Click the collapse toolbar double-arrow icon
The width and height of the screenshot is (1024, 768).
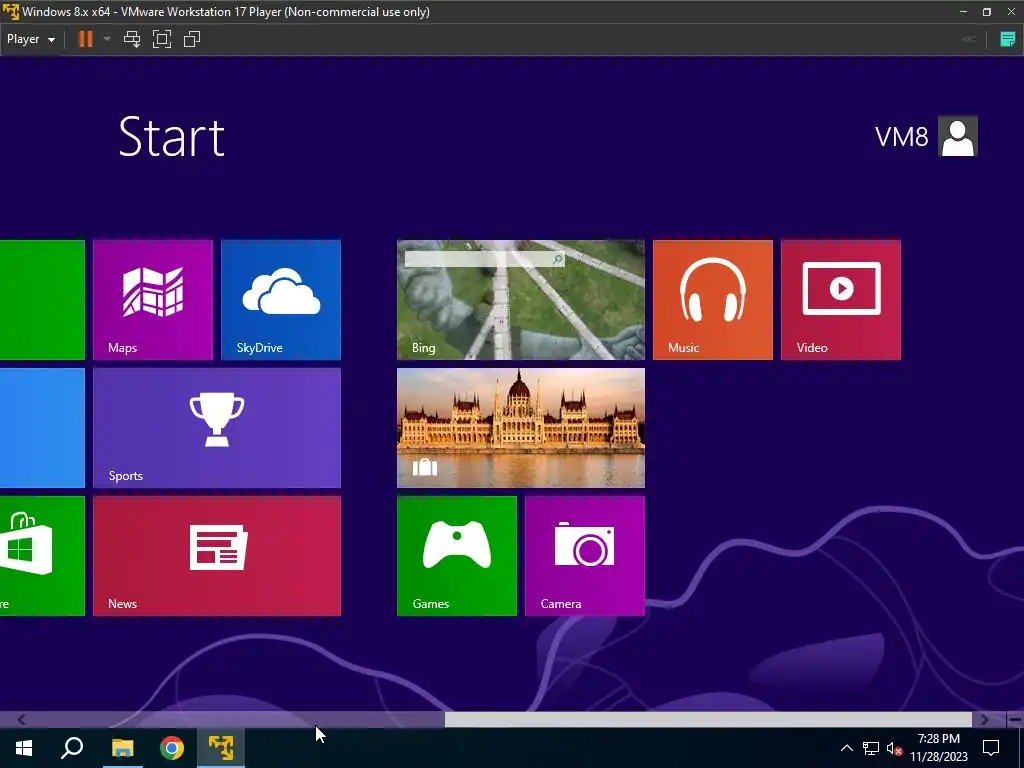coord(969,39)
